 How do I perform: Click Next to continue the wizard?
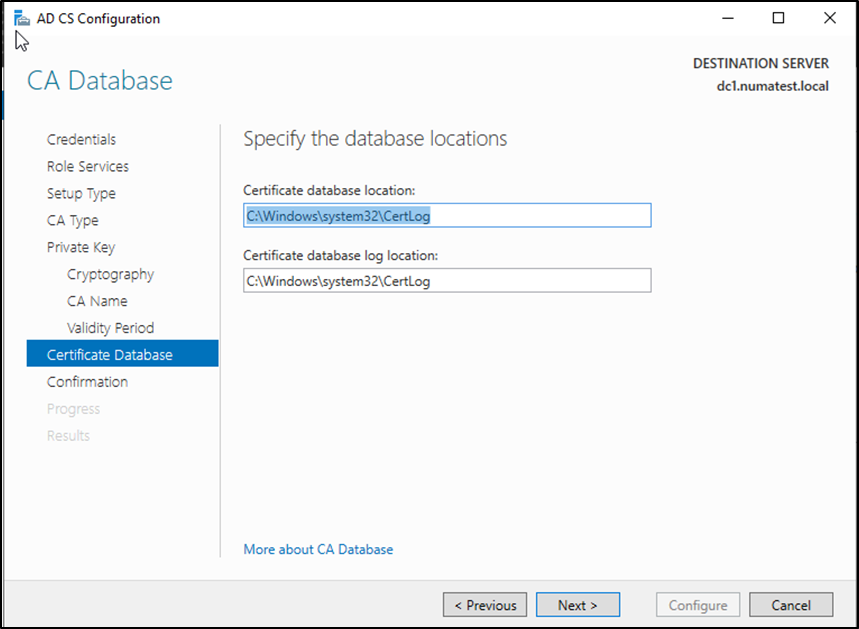pos(577,605)
